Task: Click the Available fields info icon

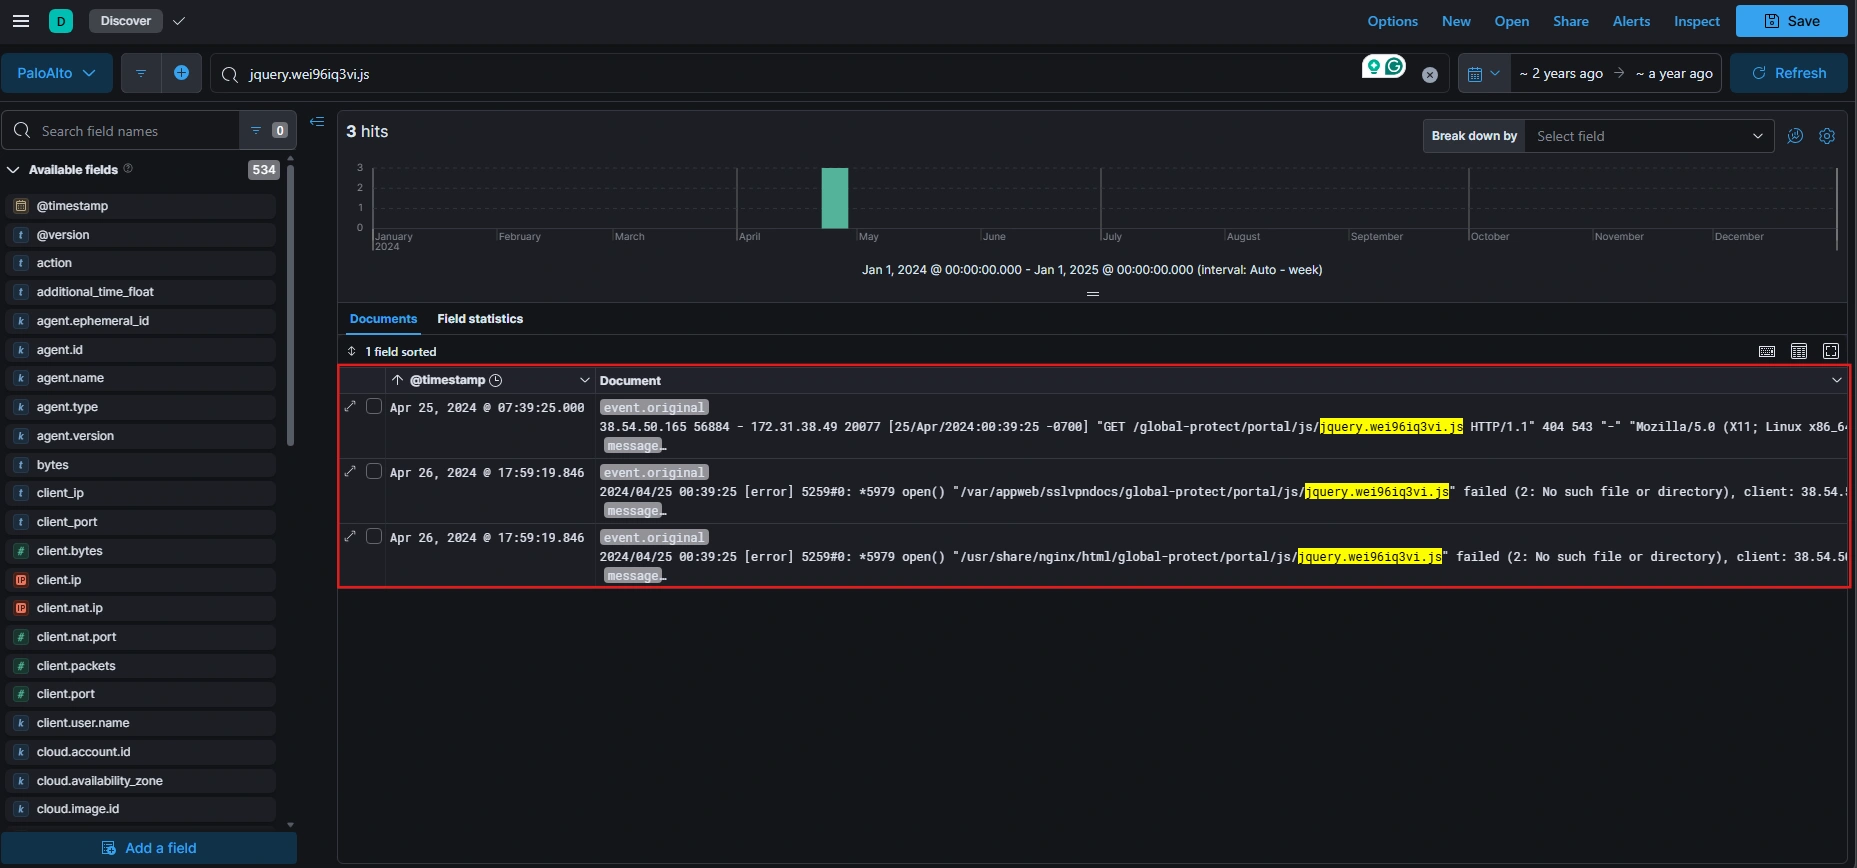Action: [x=128, y=169]
